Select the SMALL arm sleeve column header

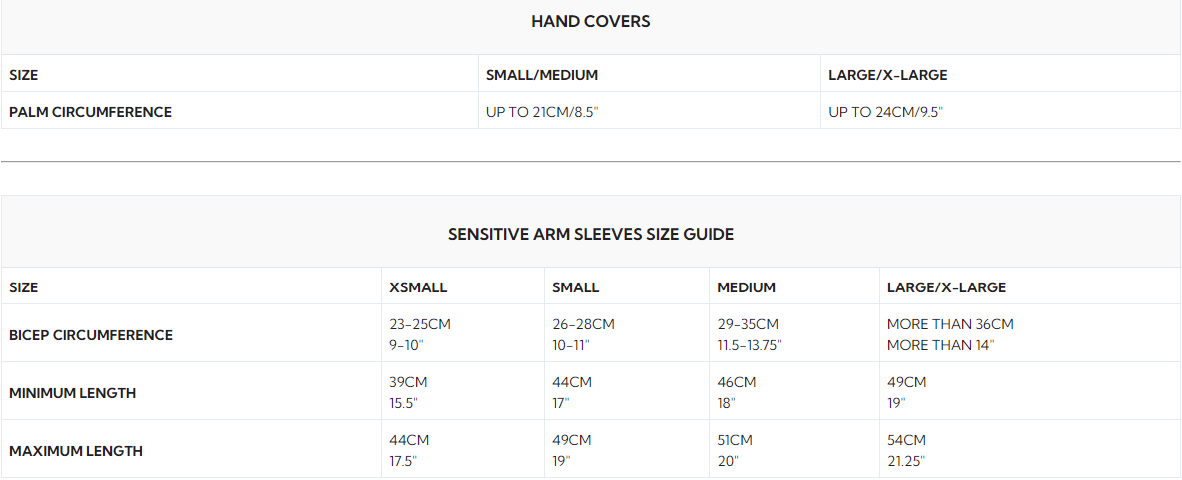[575, 288]
